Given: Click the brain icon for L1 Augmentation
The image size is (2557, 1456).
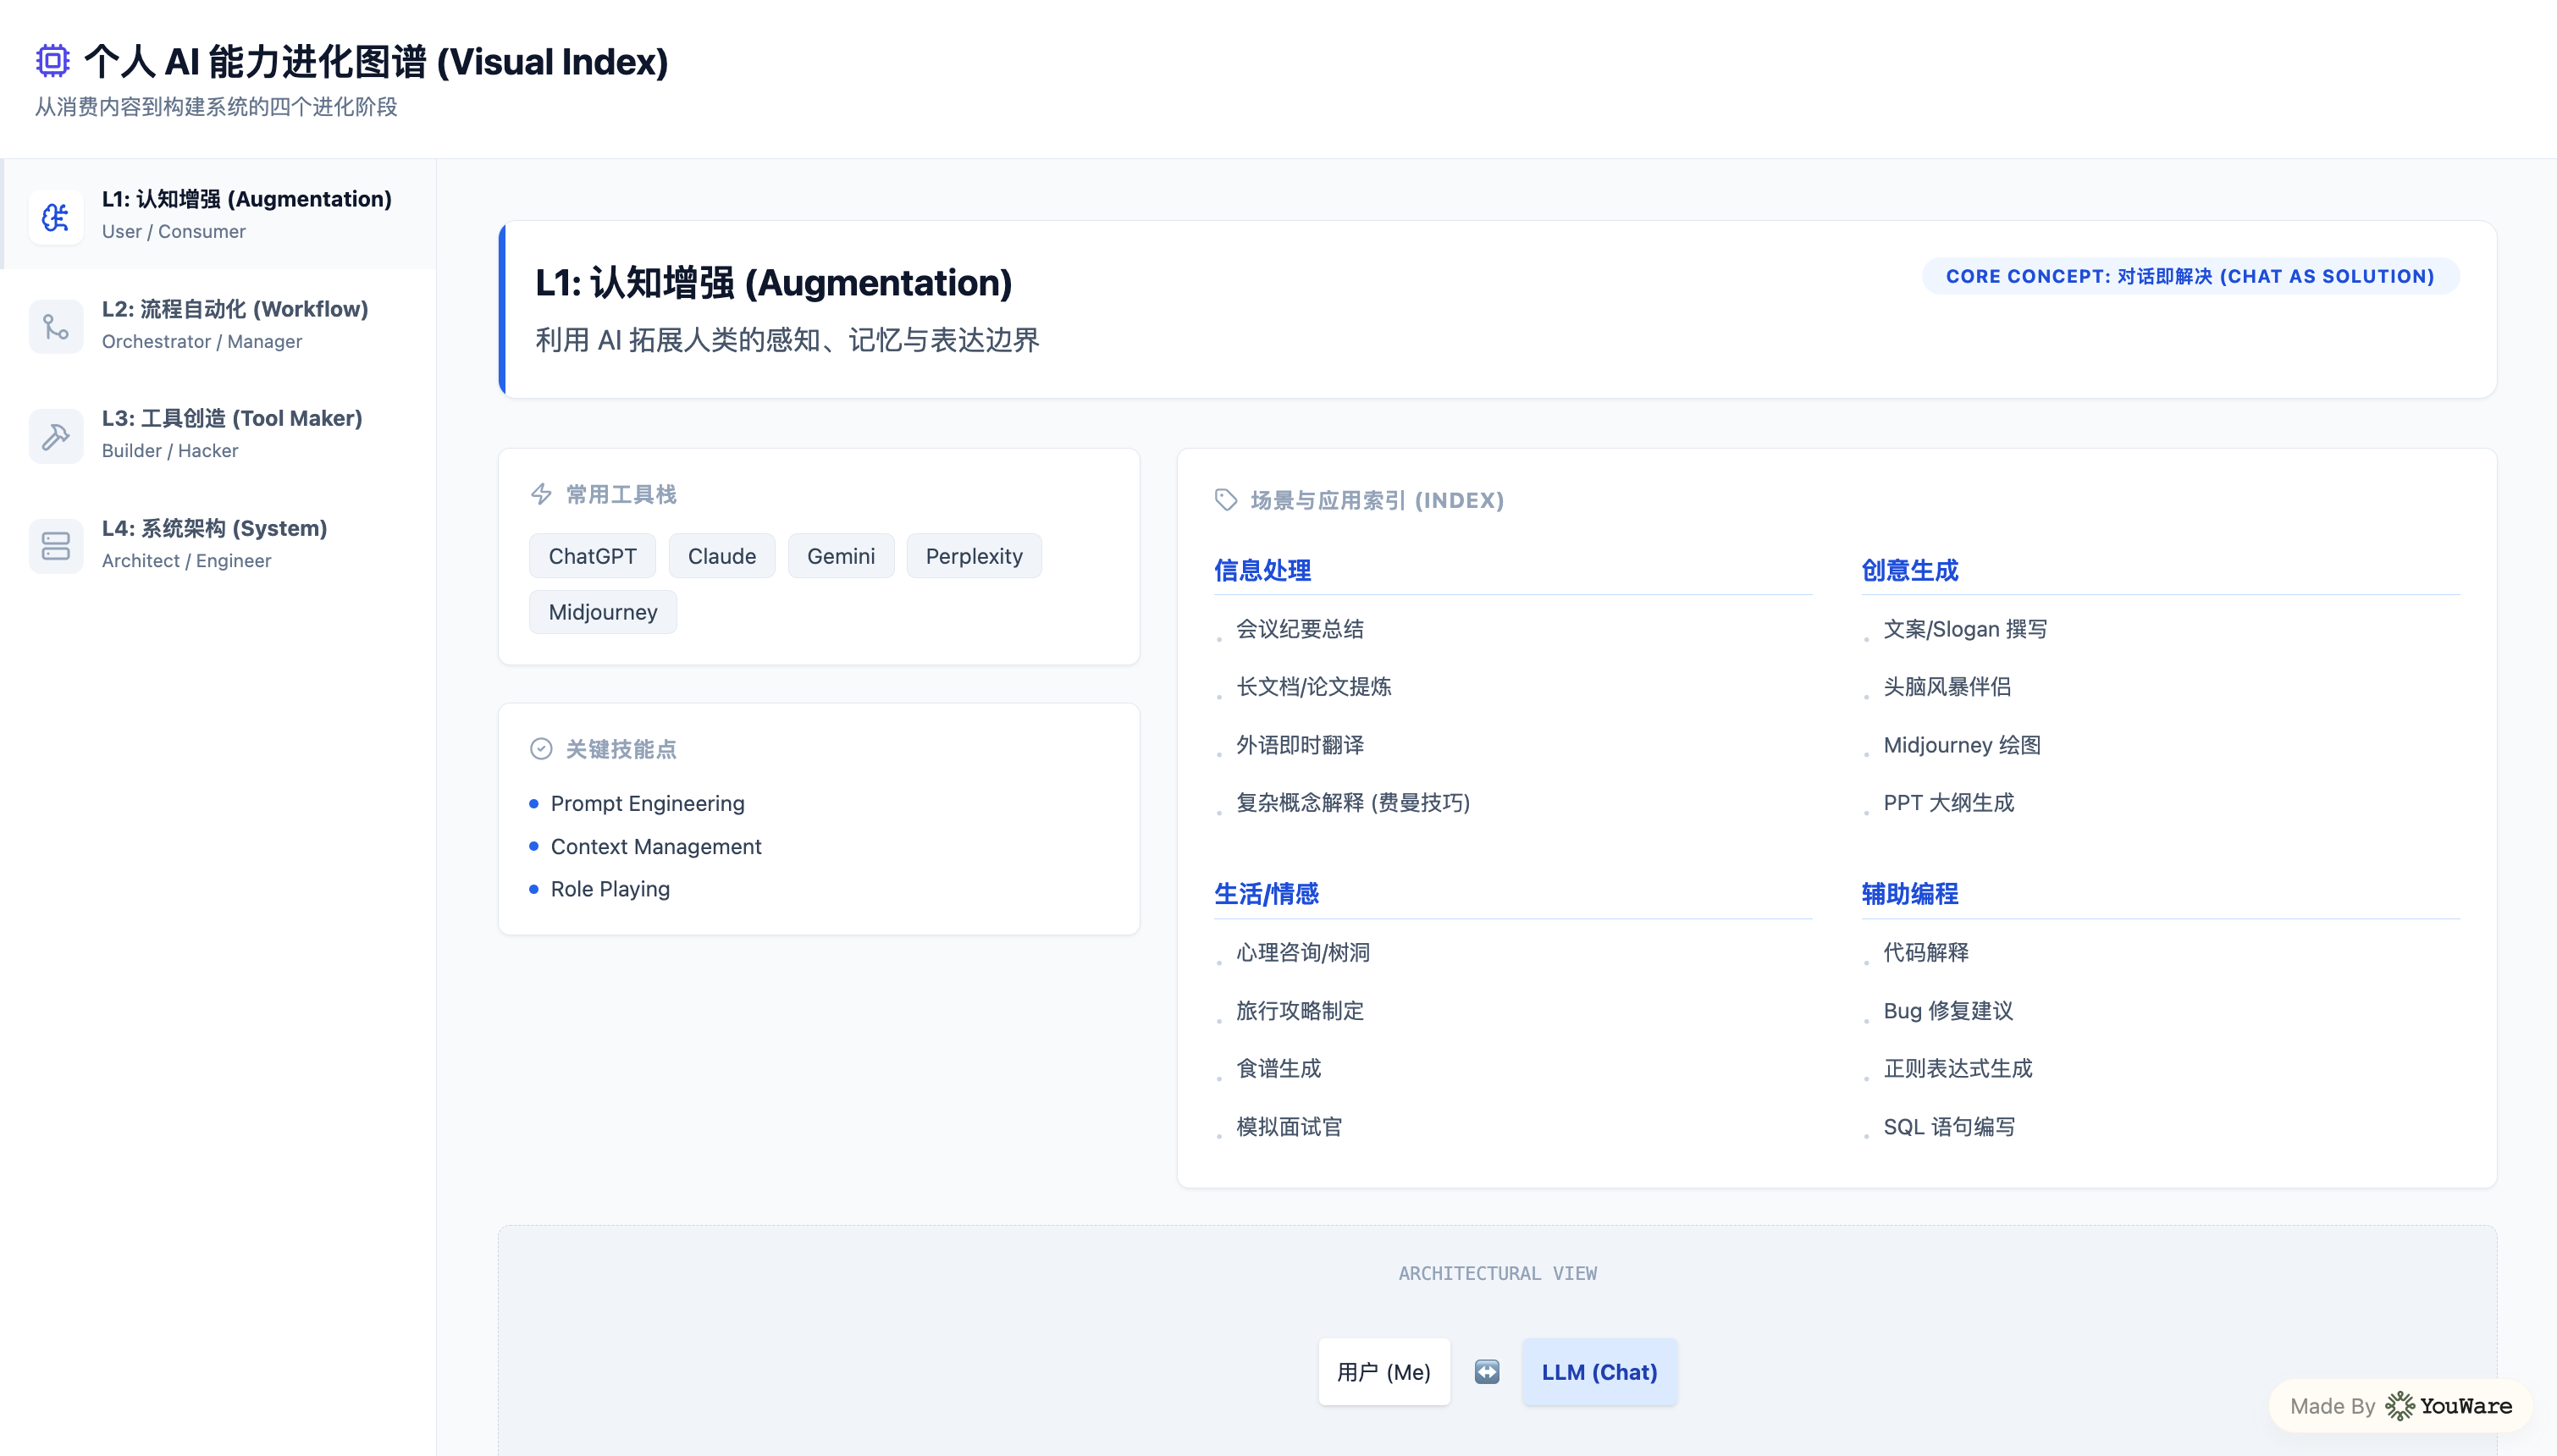Looking at the screenshot, I should point(56,216).
